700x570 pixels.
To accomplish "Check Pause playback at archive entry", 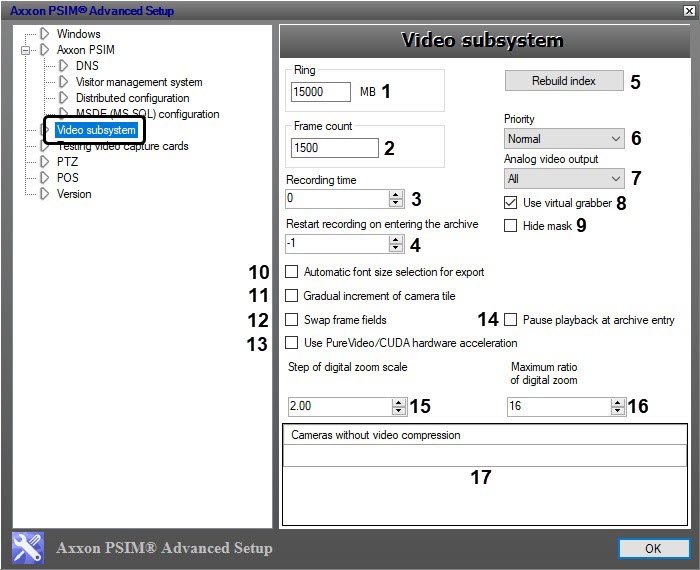I will [x=511, y=320].
